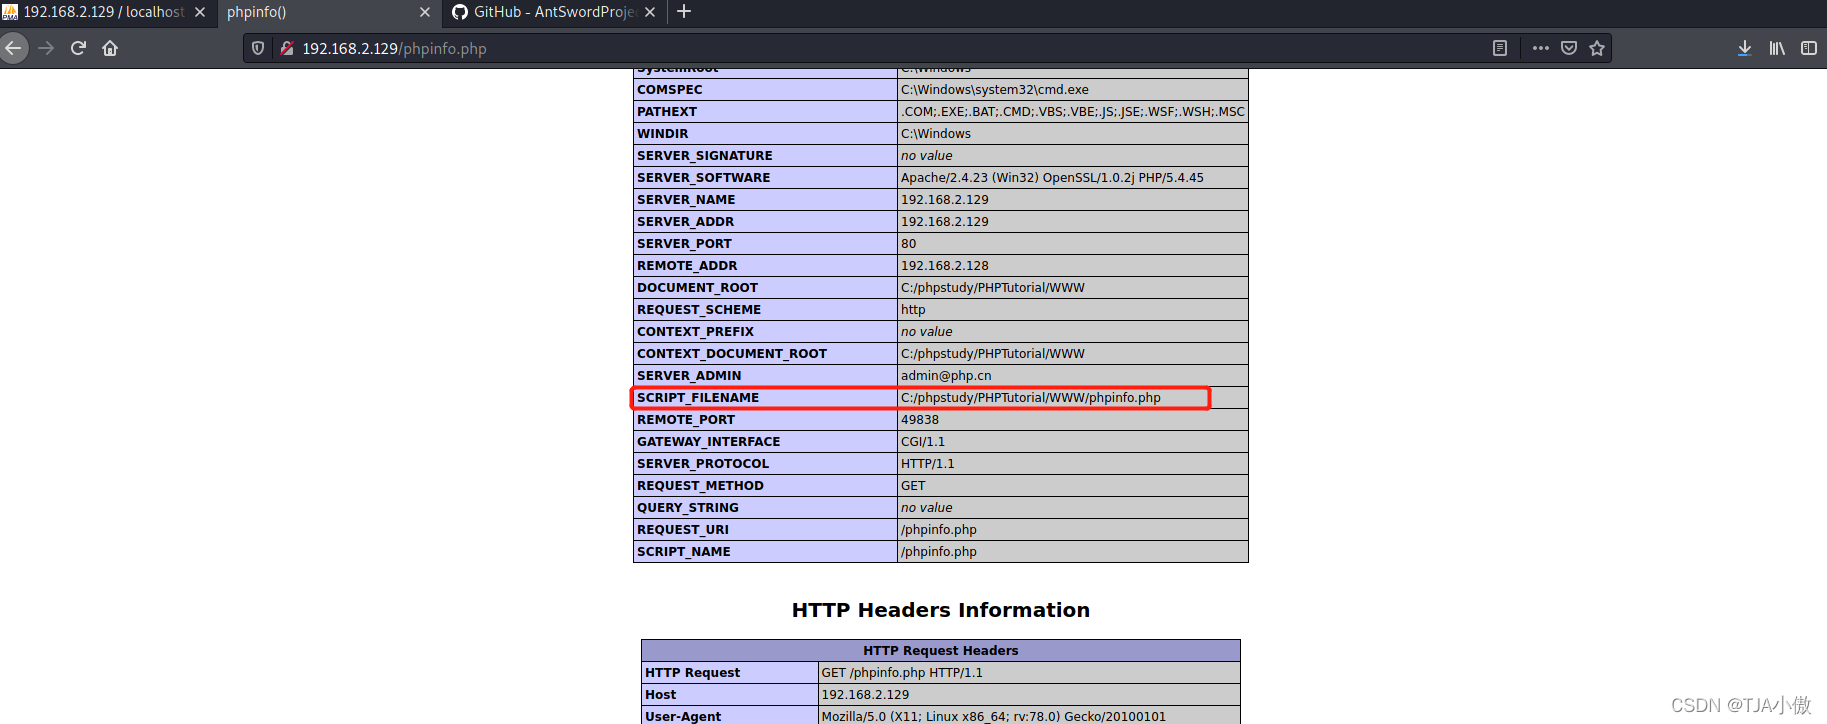Click the SERVER_PROTOCOL HTTP/1.1 value
The width and height of the screenshot is (1827, 724).
[x=927, y=464]
